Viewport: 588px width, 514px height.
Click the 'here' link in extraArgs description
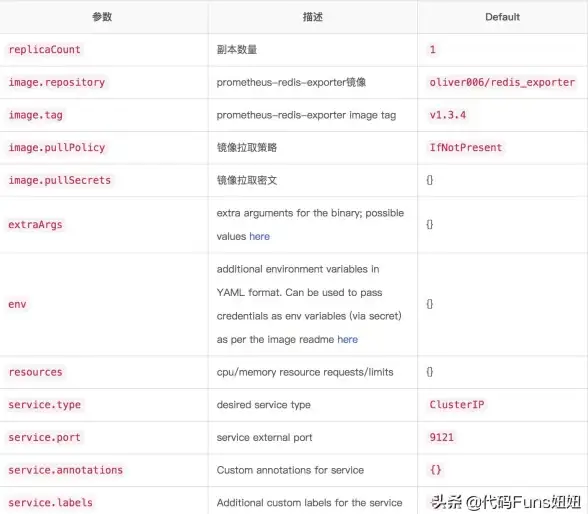pos(260,237)
